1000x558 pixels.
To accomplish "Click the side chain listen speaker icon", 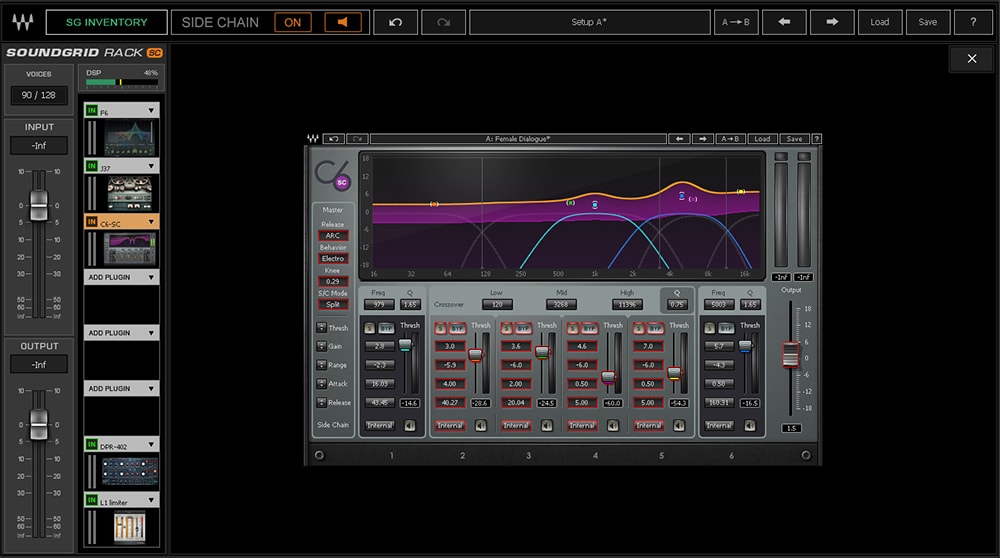I will click(343, 22).
